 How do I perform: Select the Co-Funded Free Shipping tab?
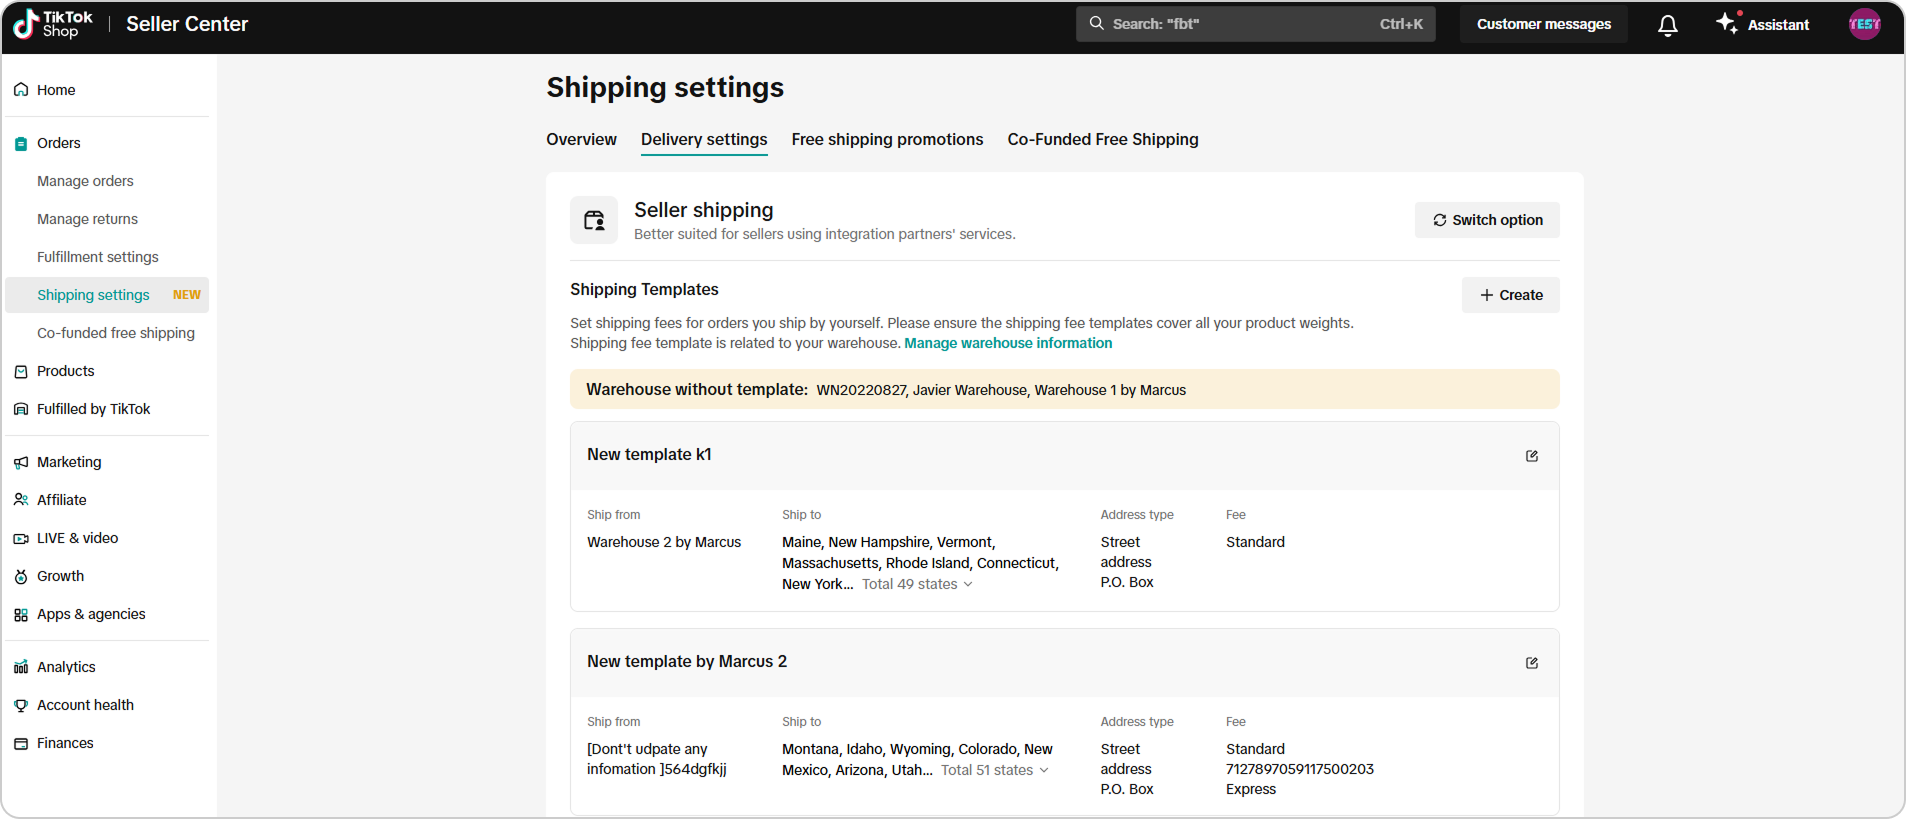1102,140
